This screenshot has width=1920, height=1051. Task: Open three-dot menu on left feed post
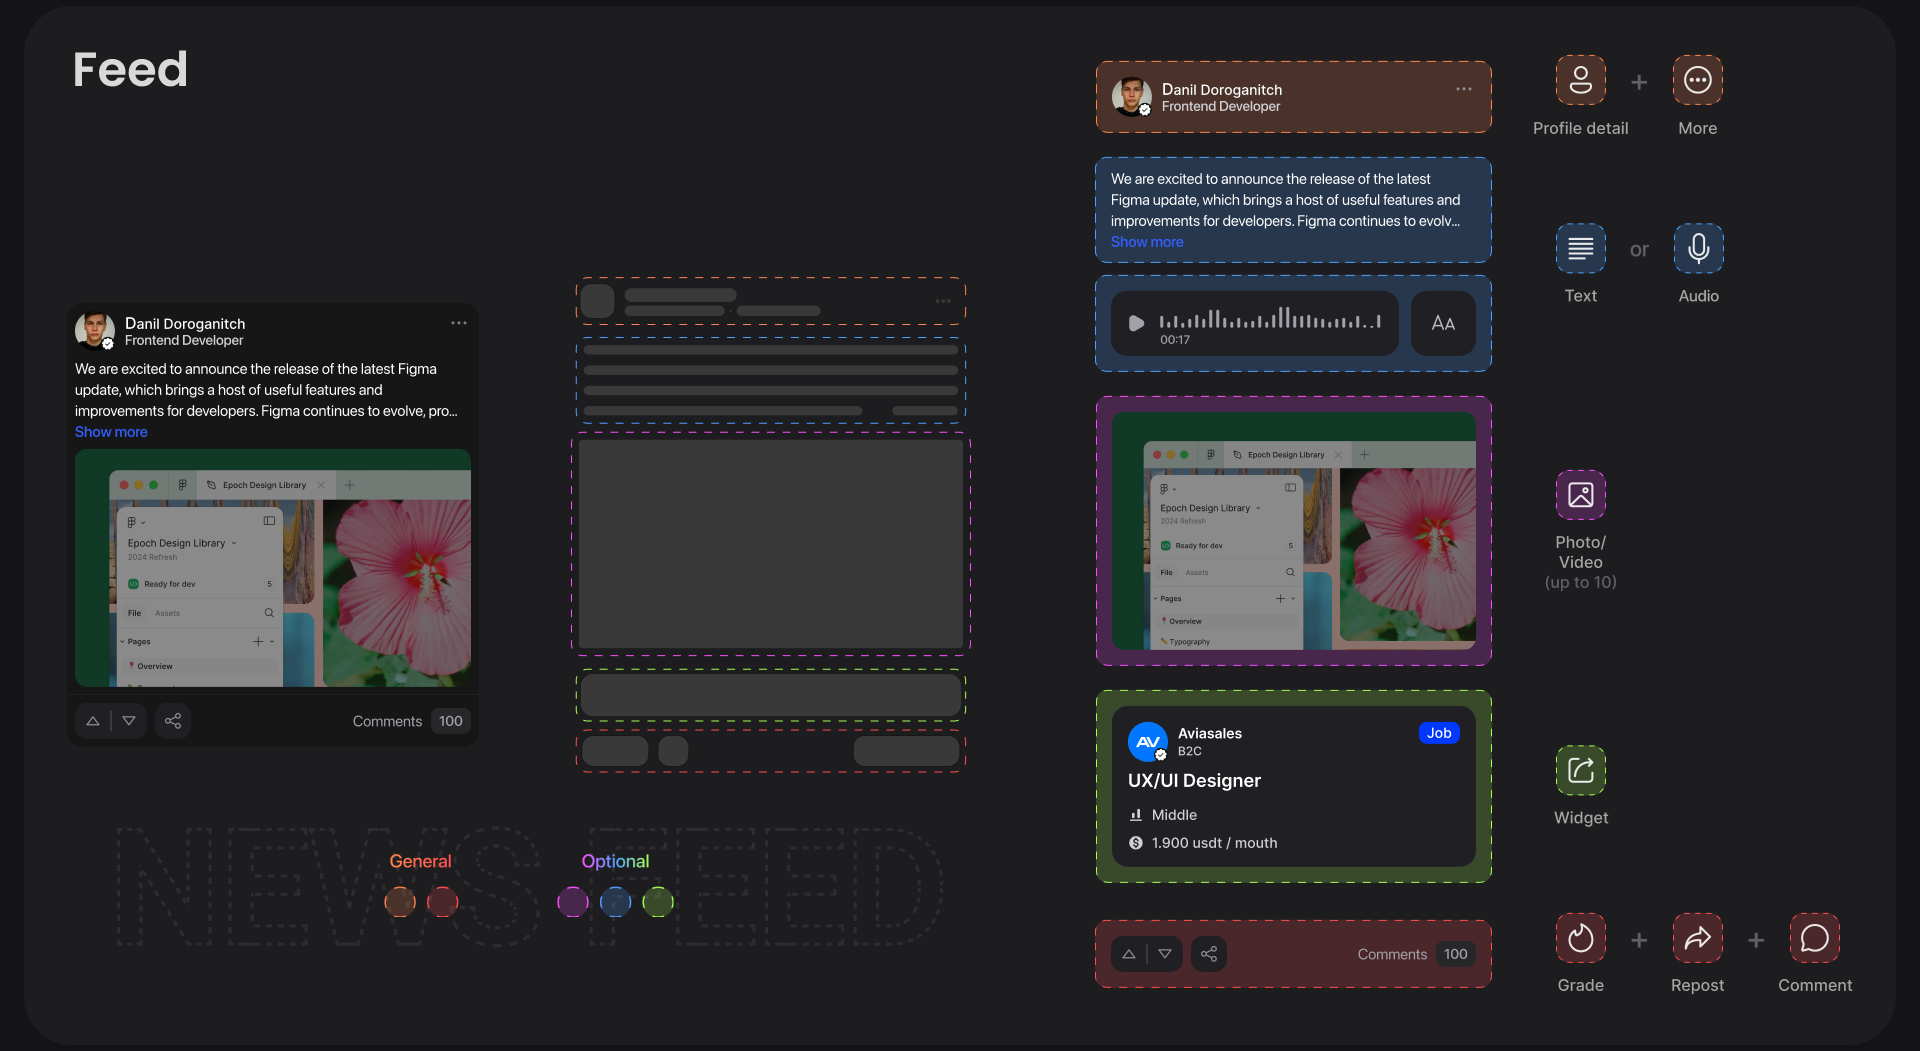459,323
